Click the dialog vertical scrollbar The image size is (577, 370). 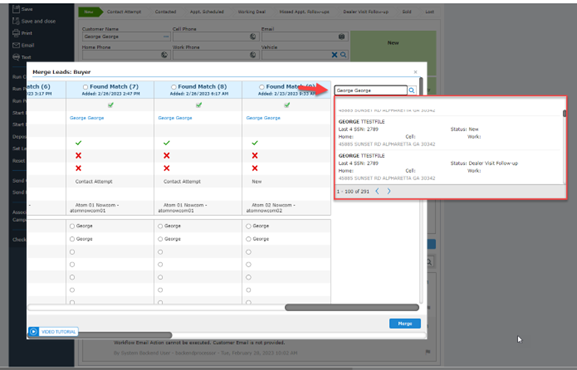coord(421,190)
